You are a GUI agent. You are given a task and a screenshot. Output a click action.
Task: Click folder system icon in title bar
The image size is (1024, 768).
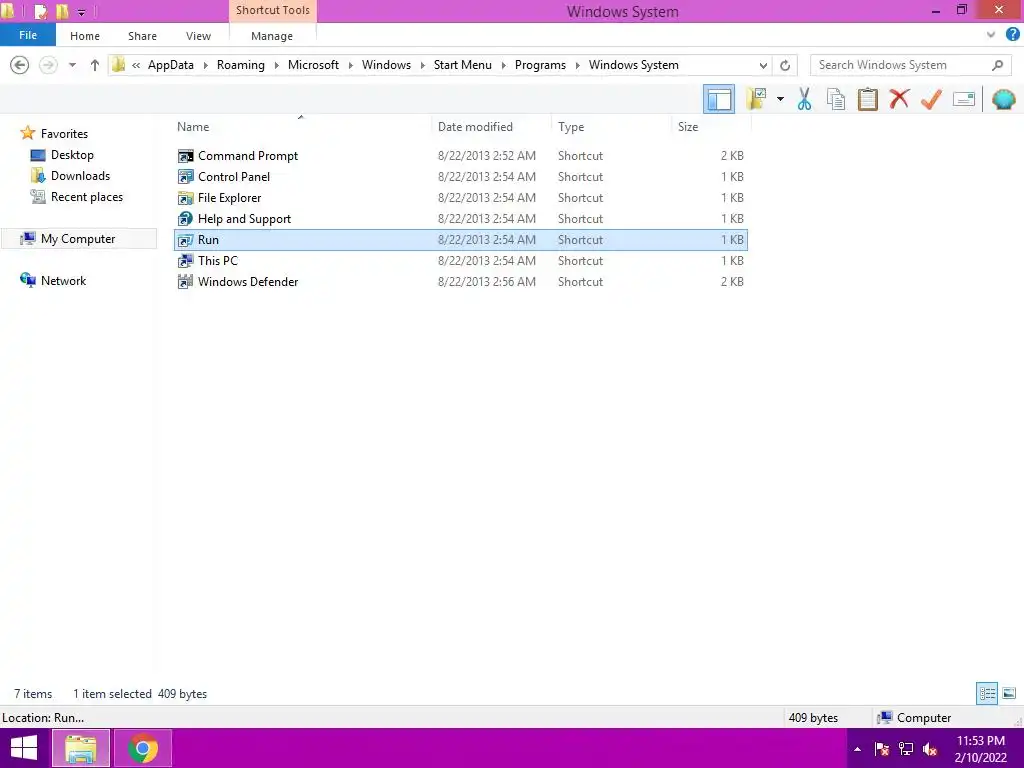[x=7, y=11]
